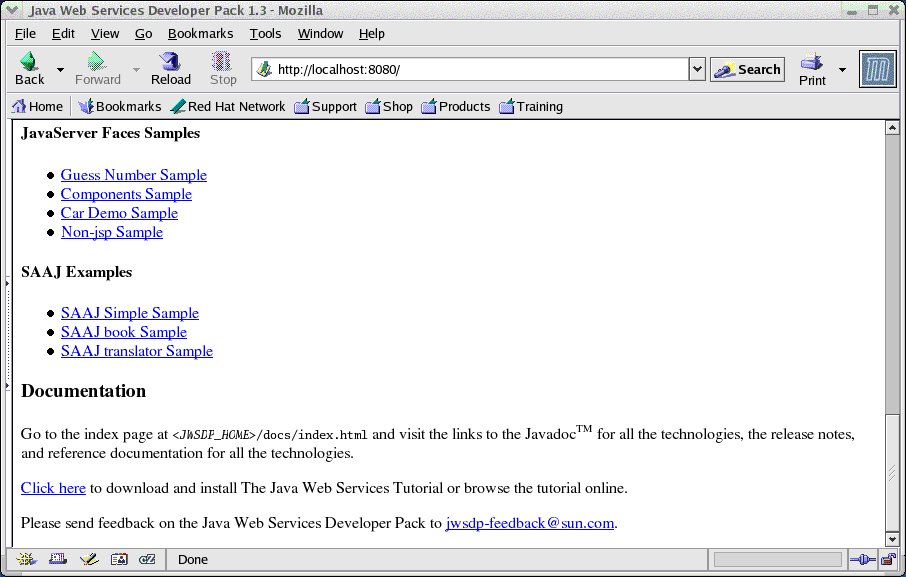Screen dimensions: 906x577
Task: Reload the current page
Action: click(x=170, y=69)
